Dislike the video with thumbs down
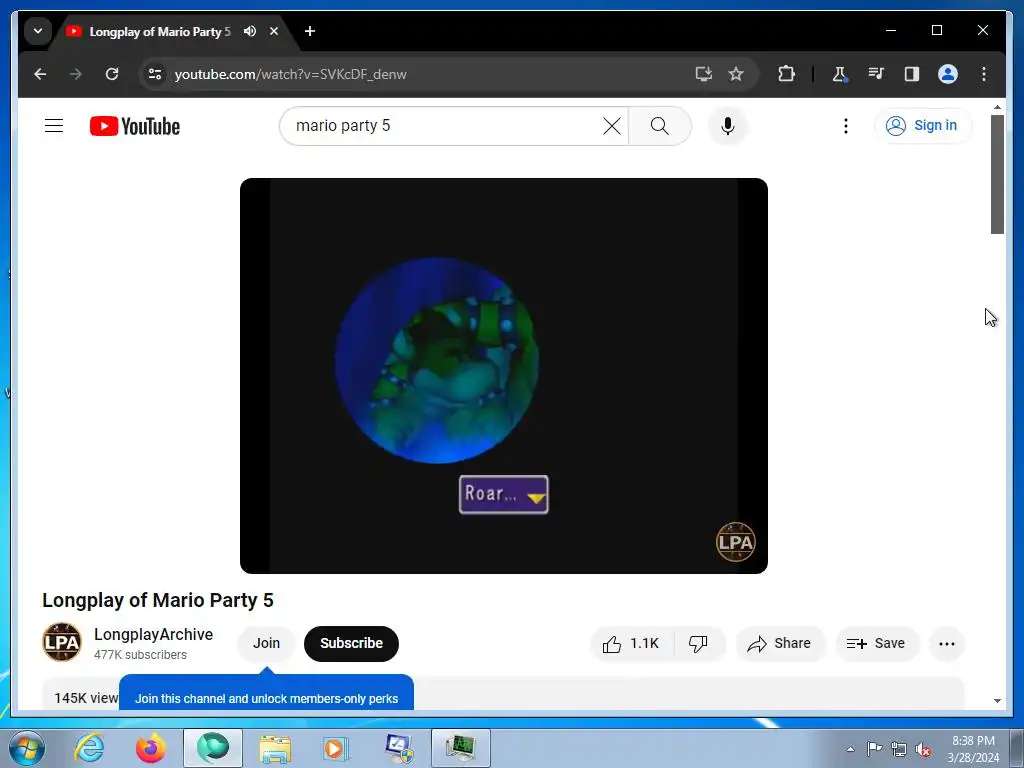1024x768 pixels. [698, 644]
